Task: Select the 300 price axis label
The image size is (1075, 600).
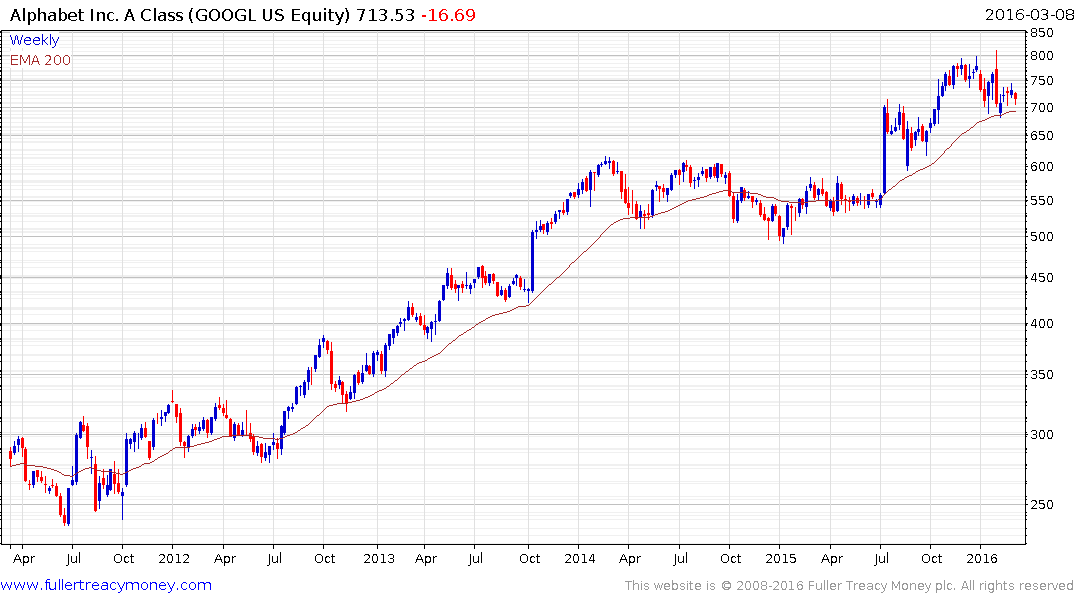Action: [x=1041, y=434]
